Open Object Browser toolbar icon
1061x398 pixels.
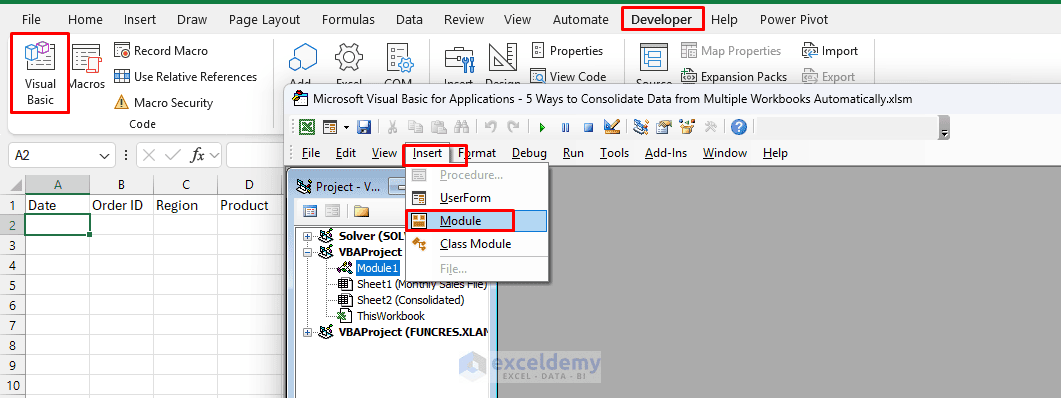[687, 127]
